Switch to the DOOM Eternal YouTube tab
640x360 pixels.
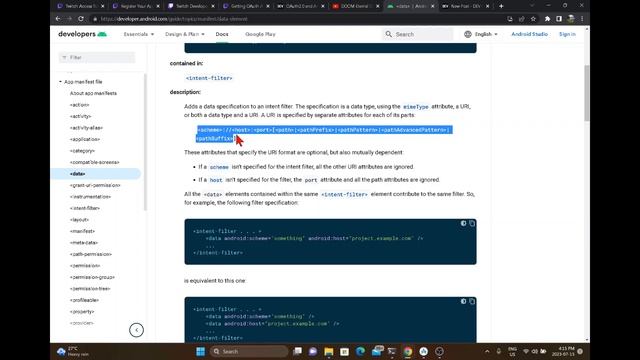(x=356, y=6)
